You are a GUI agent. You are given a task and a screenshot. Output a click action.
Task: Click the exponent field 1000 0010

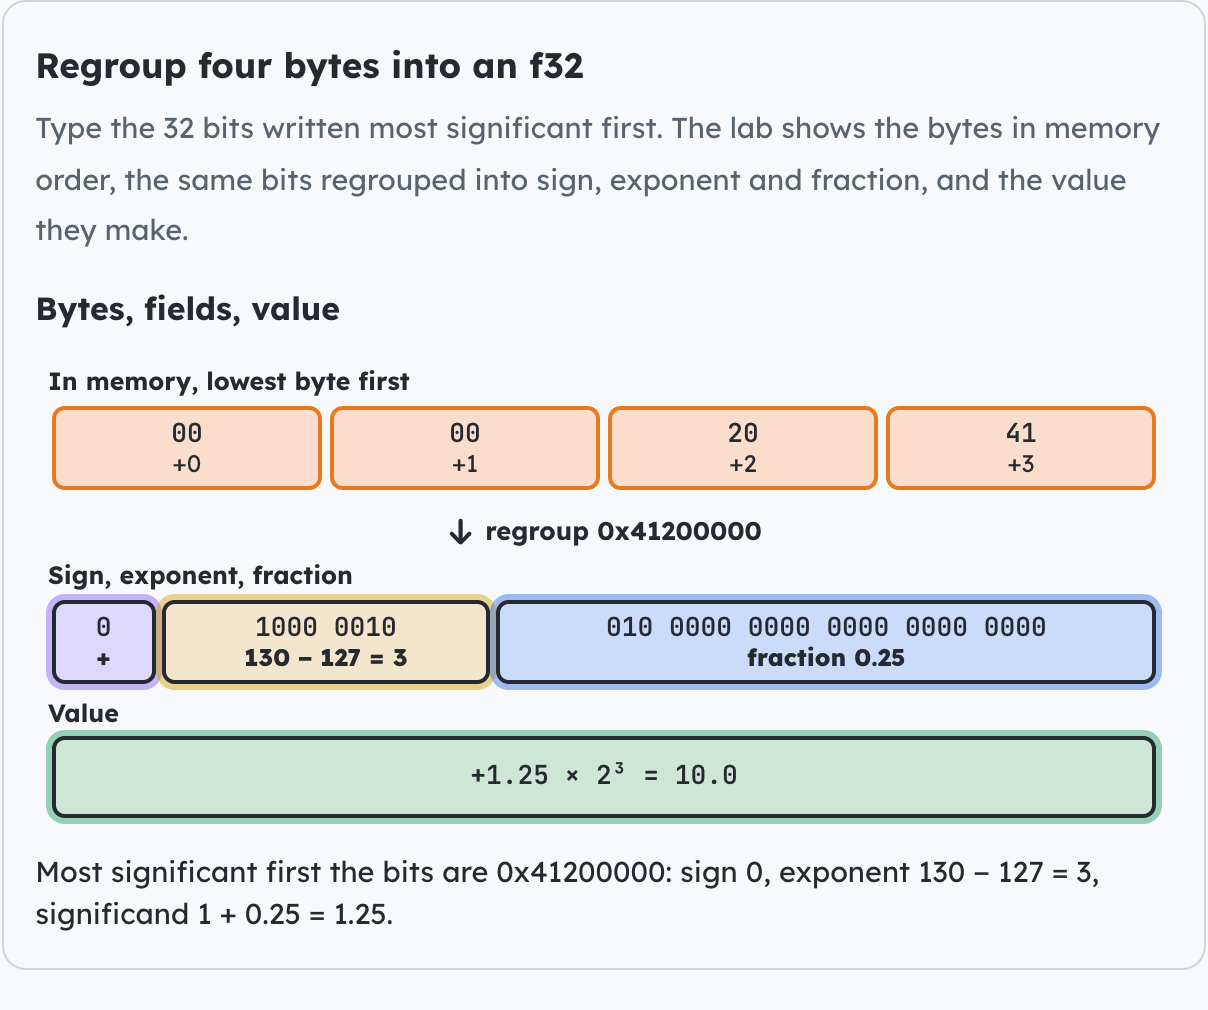click(x=326, y=642)
